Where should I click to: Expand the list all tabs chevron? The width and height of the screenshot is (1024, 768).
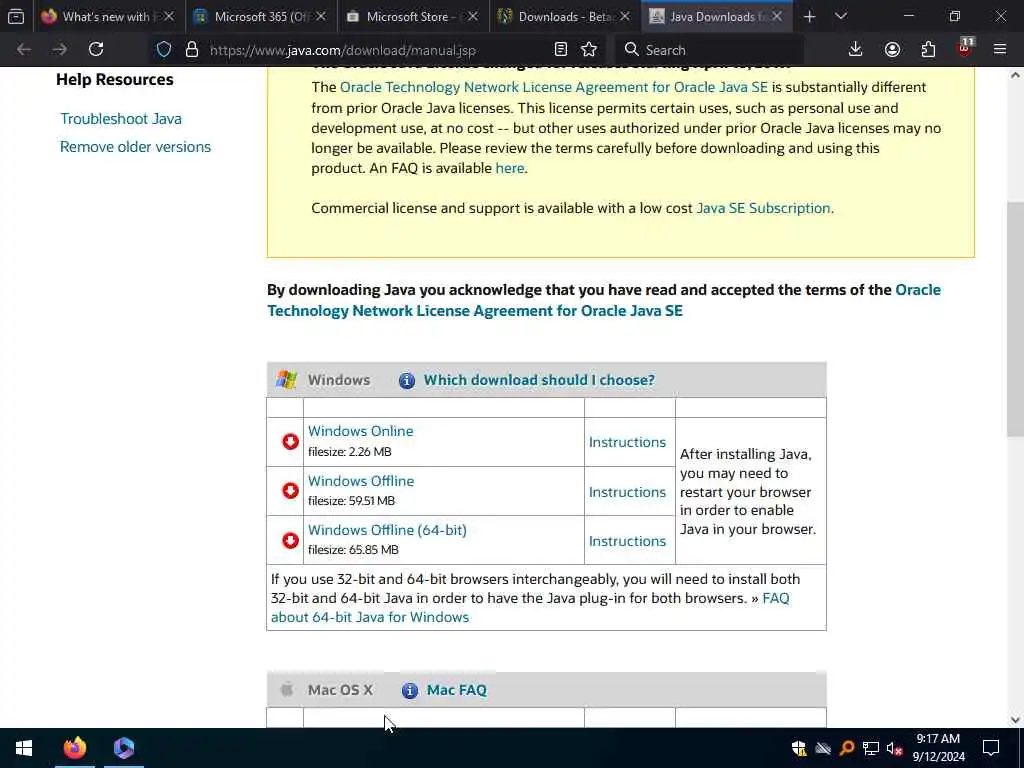(x=840, y=16)
